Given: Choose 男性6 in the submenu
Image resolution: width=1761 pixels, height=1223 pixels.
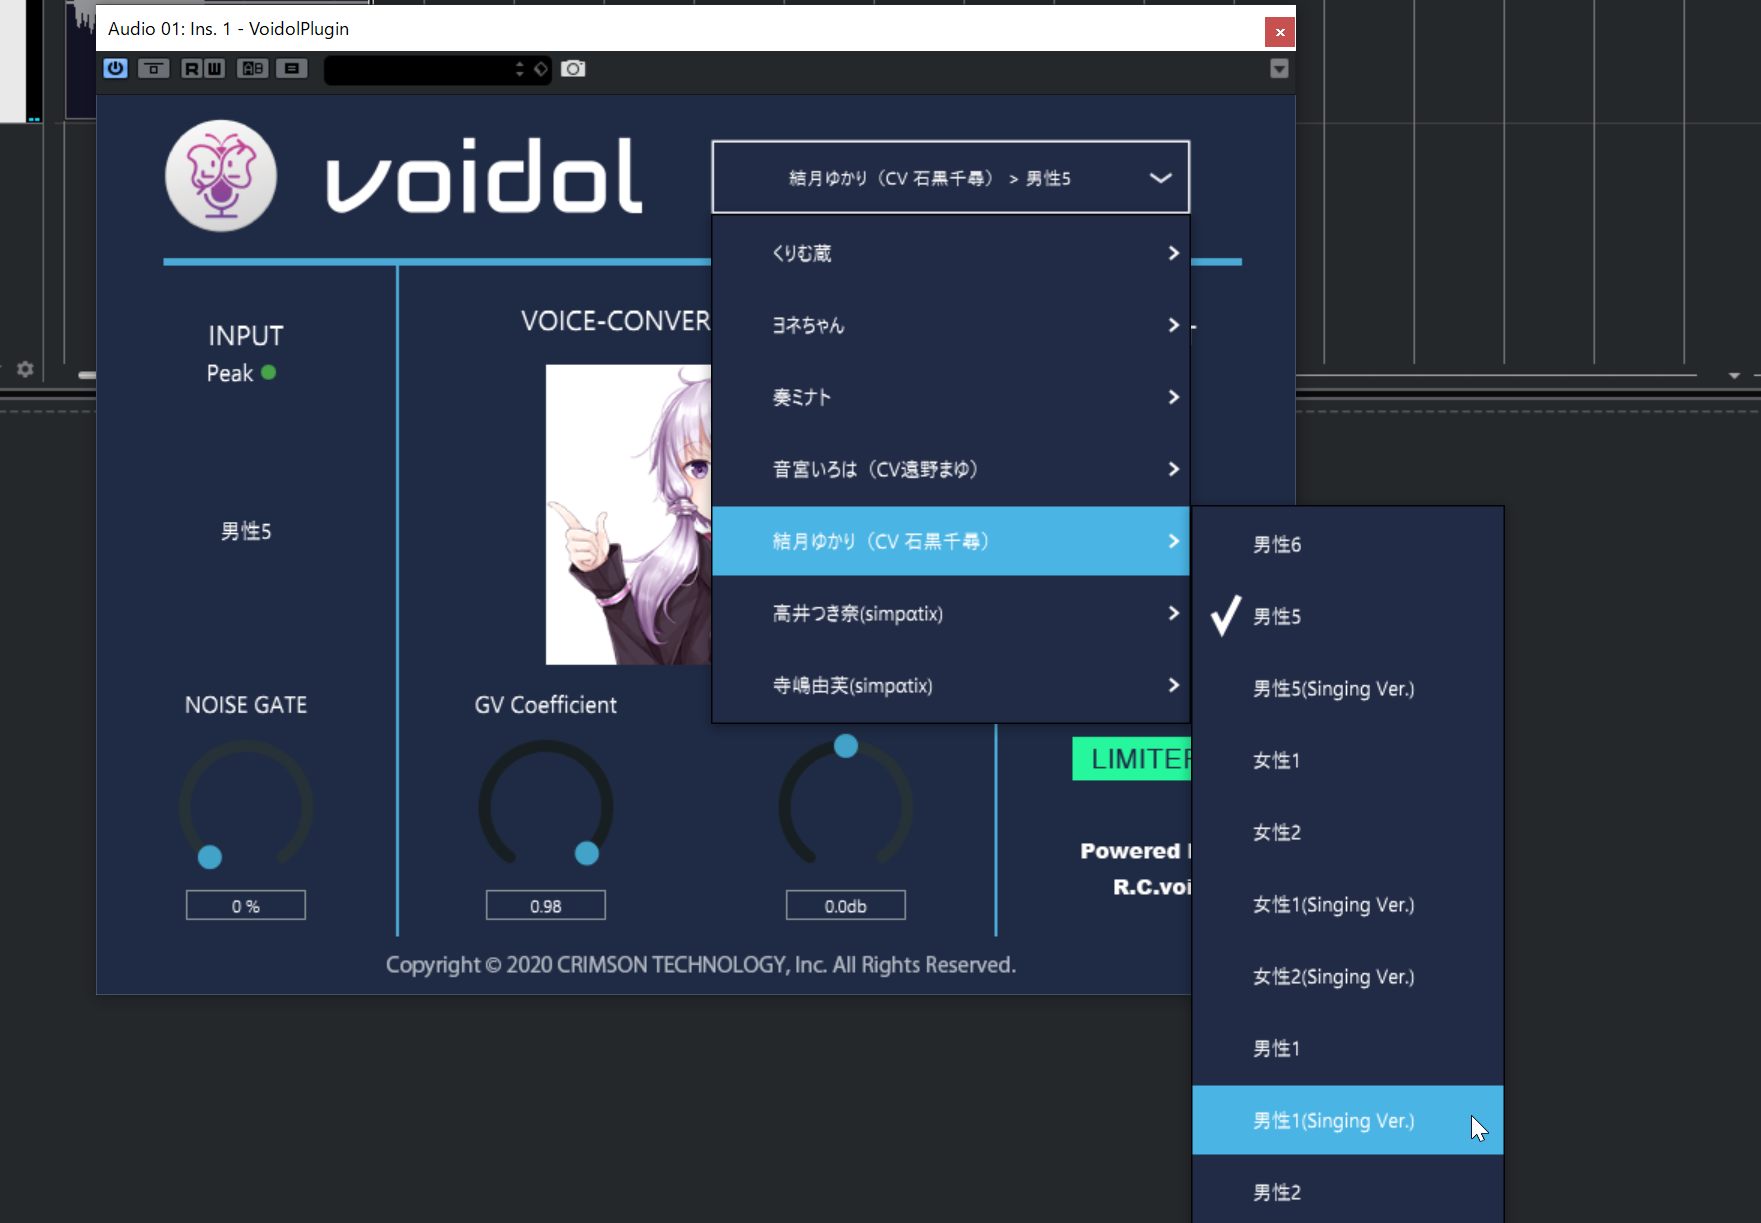Looking at the screenshot, I should pos(1348,544).
